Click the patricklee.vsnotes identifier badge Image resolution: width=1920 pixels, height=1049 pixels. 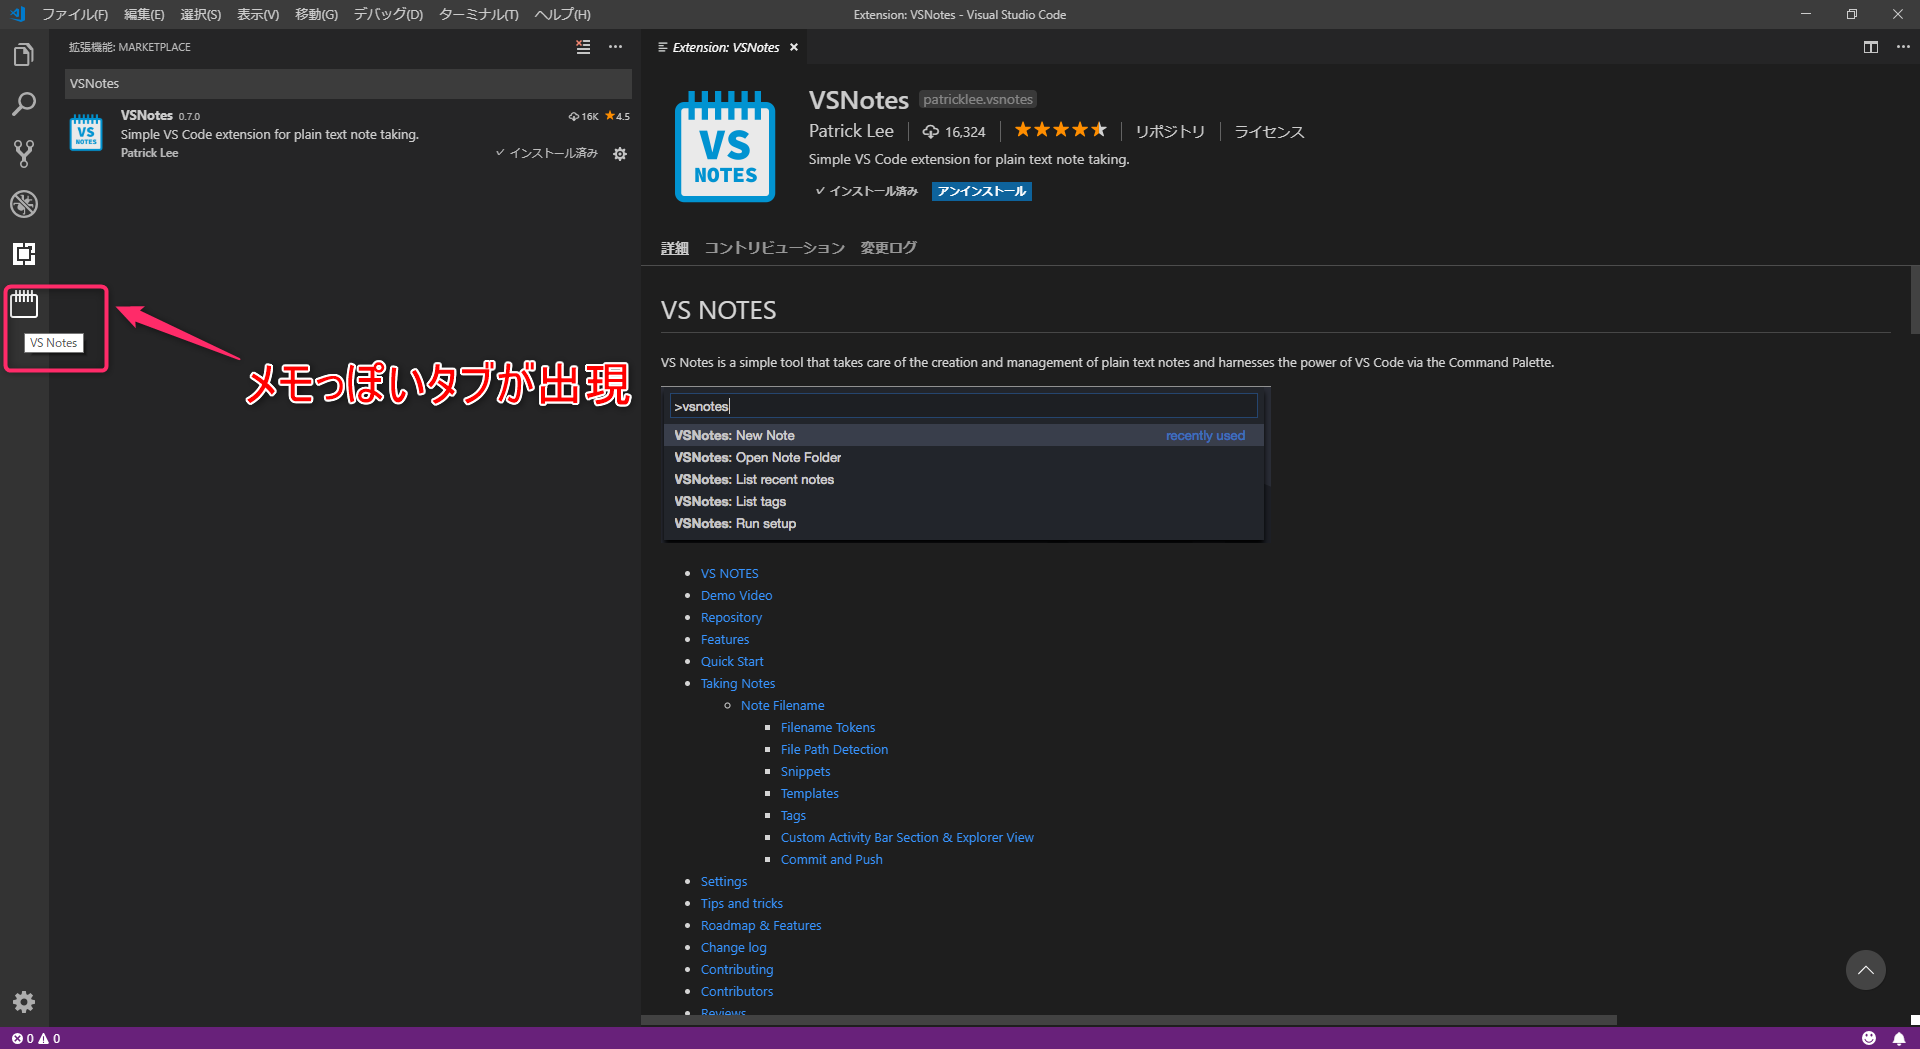(x=978, y=99)
